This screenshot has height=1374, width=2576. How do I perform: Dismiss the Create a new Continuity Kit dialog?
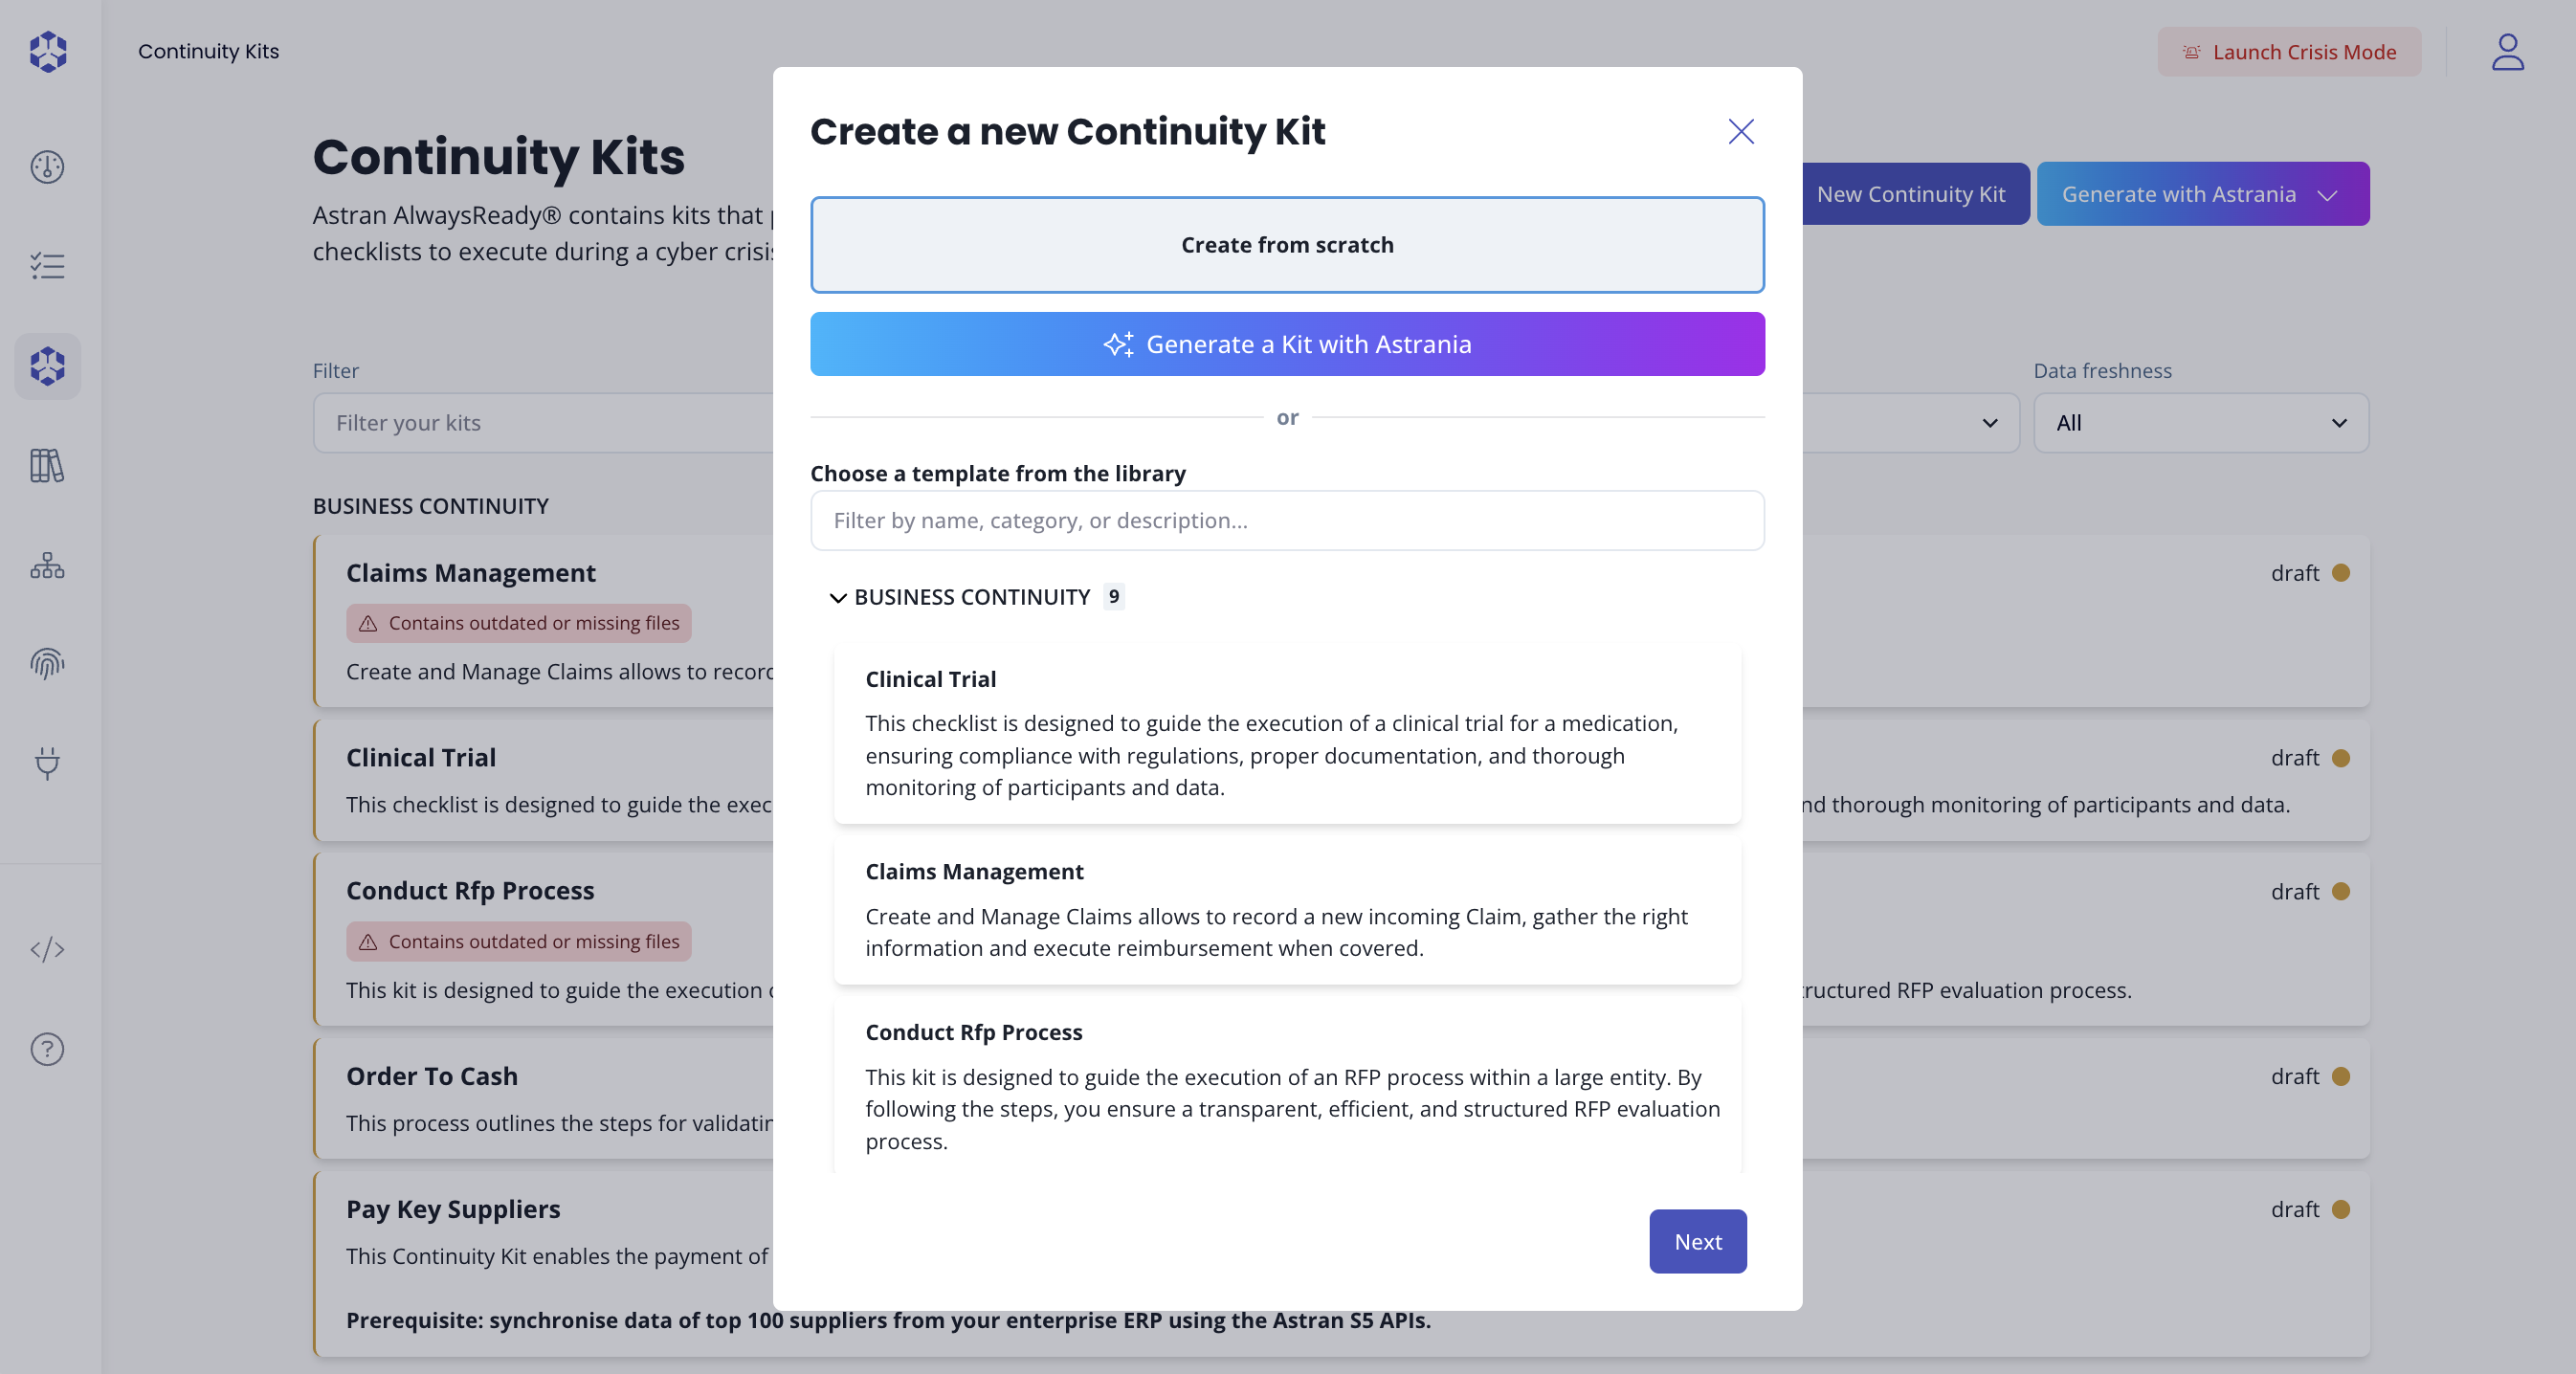(x=1740, y=132)
